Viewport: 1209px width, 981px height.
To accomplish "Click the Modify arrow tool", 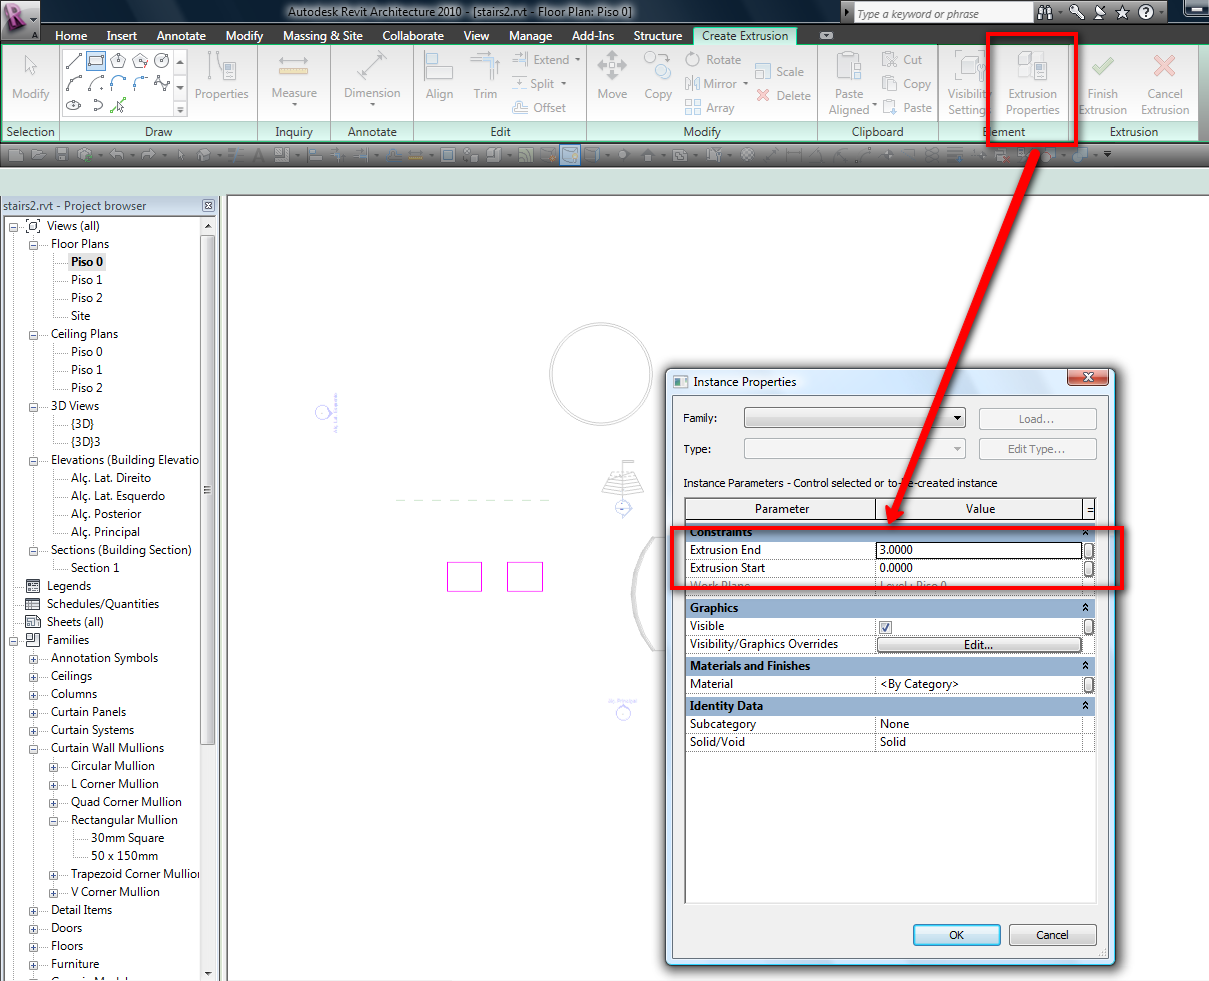I will (30, 77).
